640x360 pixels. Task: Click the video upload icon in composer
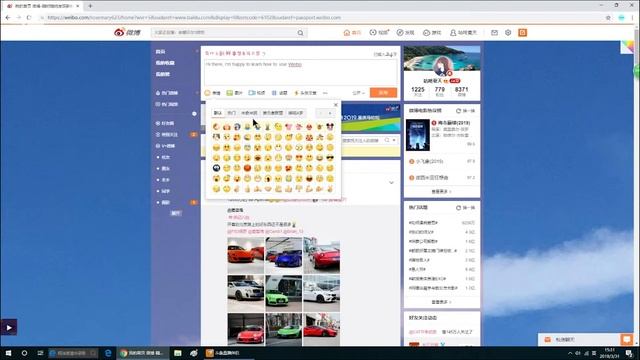click(257, 93)
